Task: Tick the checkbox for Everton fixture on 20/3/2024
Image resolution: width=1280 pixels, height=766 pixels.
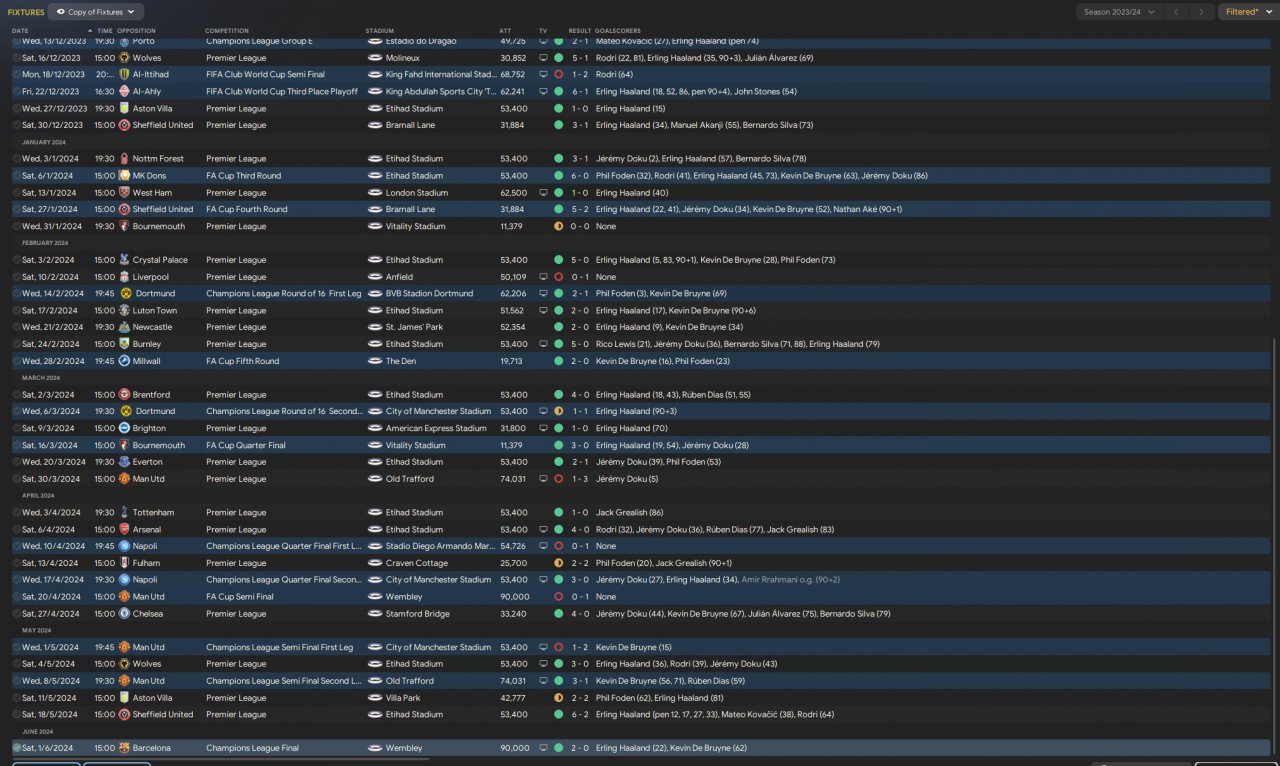Action: (x=17, y=462)
